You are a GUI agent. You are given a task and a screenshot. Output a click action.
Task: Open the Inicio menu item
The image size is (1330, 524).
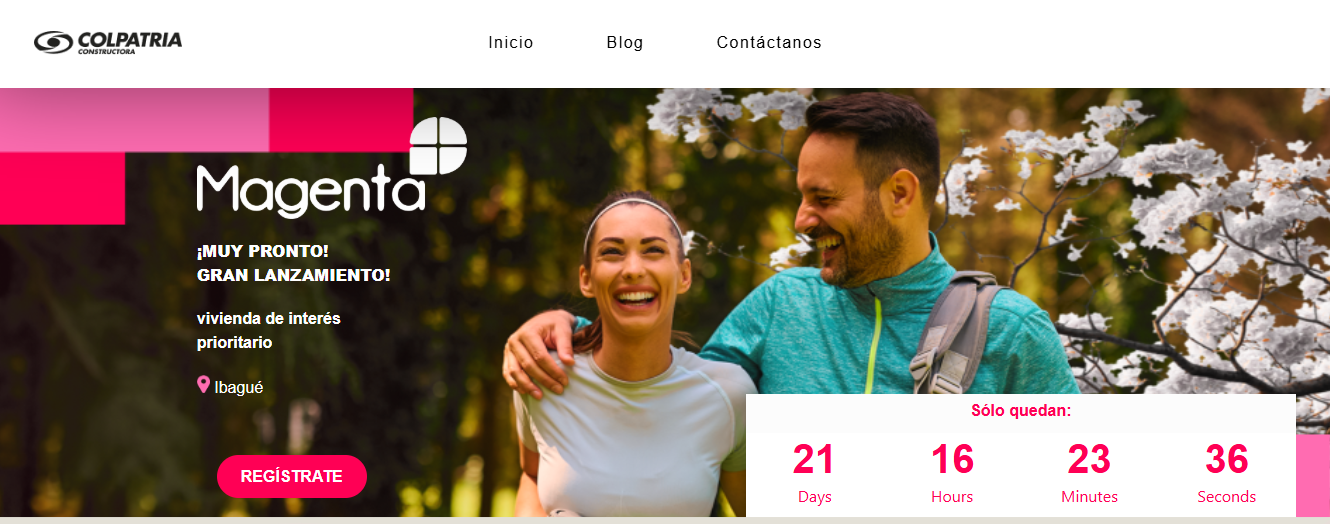click(511, 43)
